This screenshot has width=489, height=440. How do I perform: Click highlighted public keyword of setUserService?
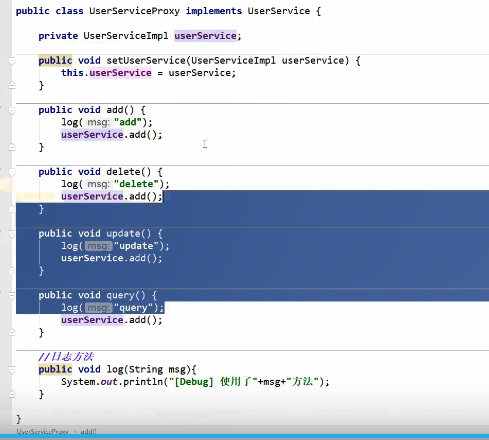[55, 61]
